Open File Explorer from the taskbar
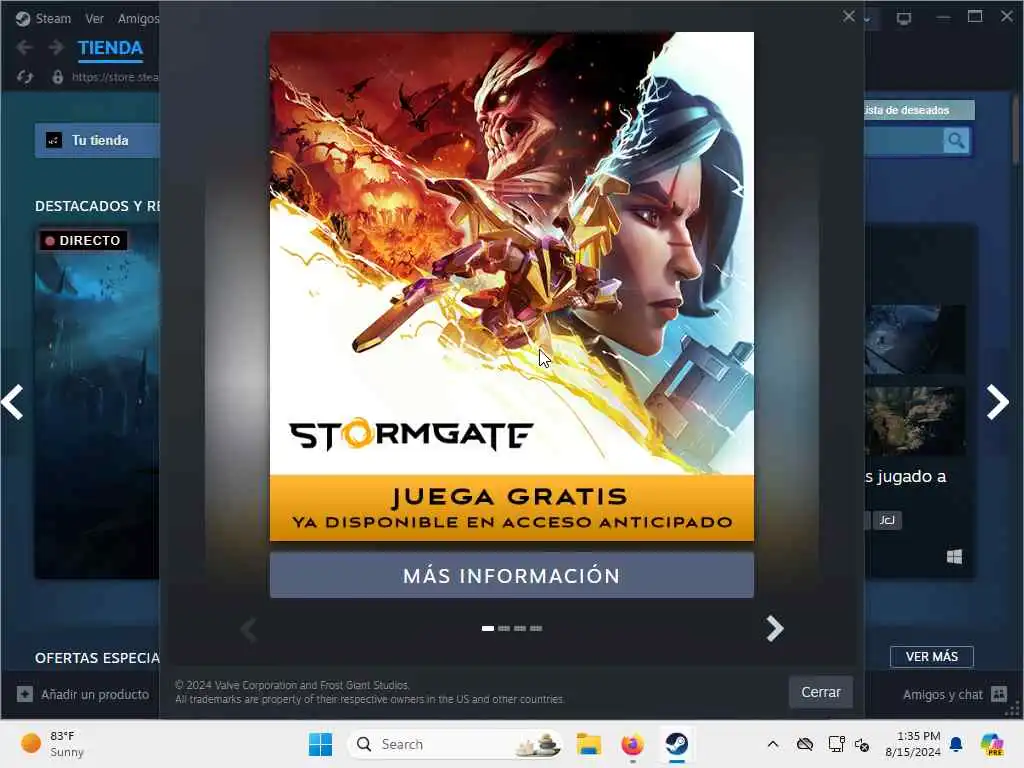The width and height of the screenshot is (1024, 768). pyautogui.click(x=588, y=744)
